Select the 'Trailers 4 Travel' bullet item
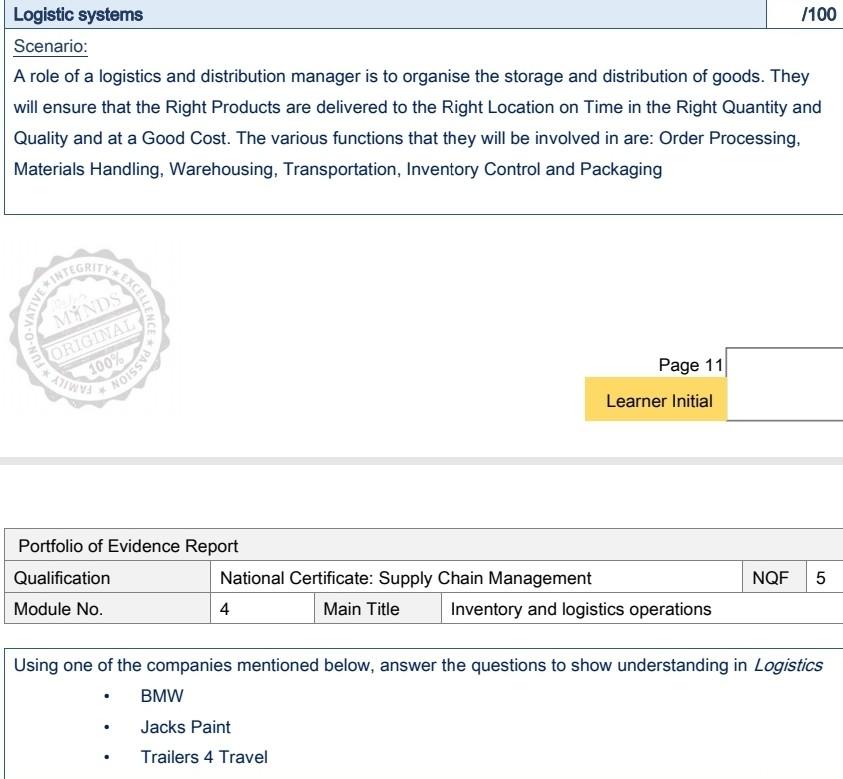 (x=204, y=757)
